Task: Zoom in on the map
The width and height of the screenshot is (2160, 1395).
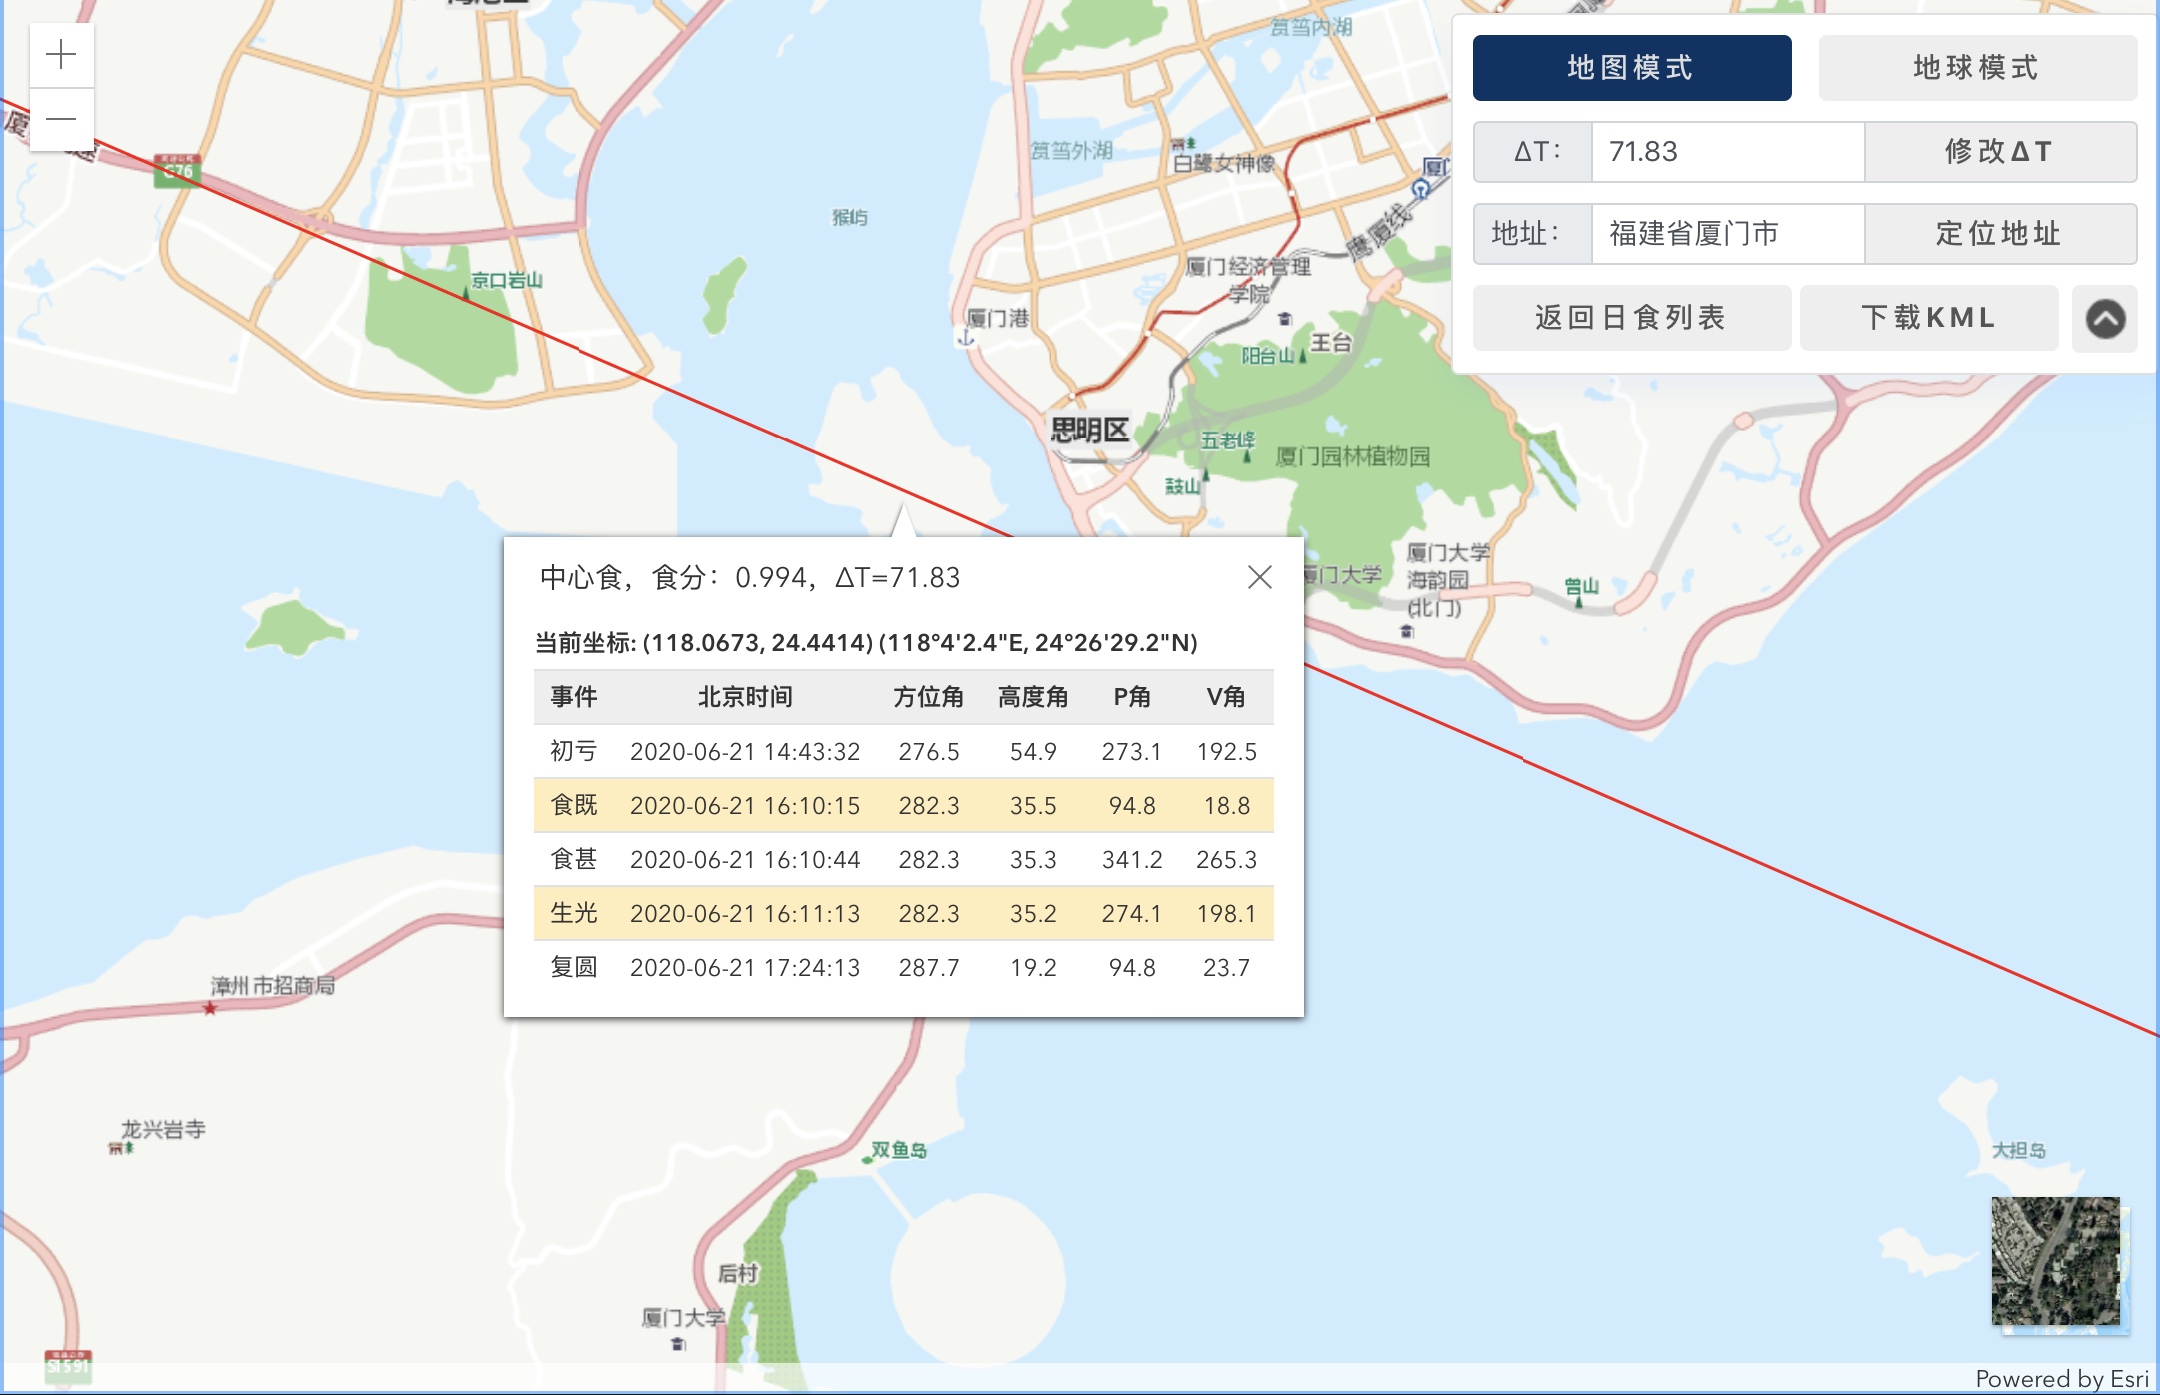Action: click(62, 54)
